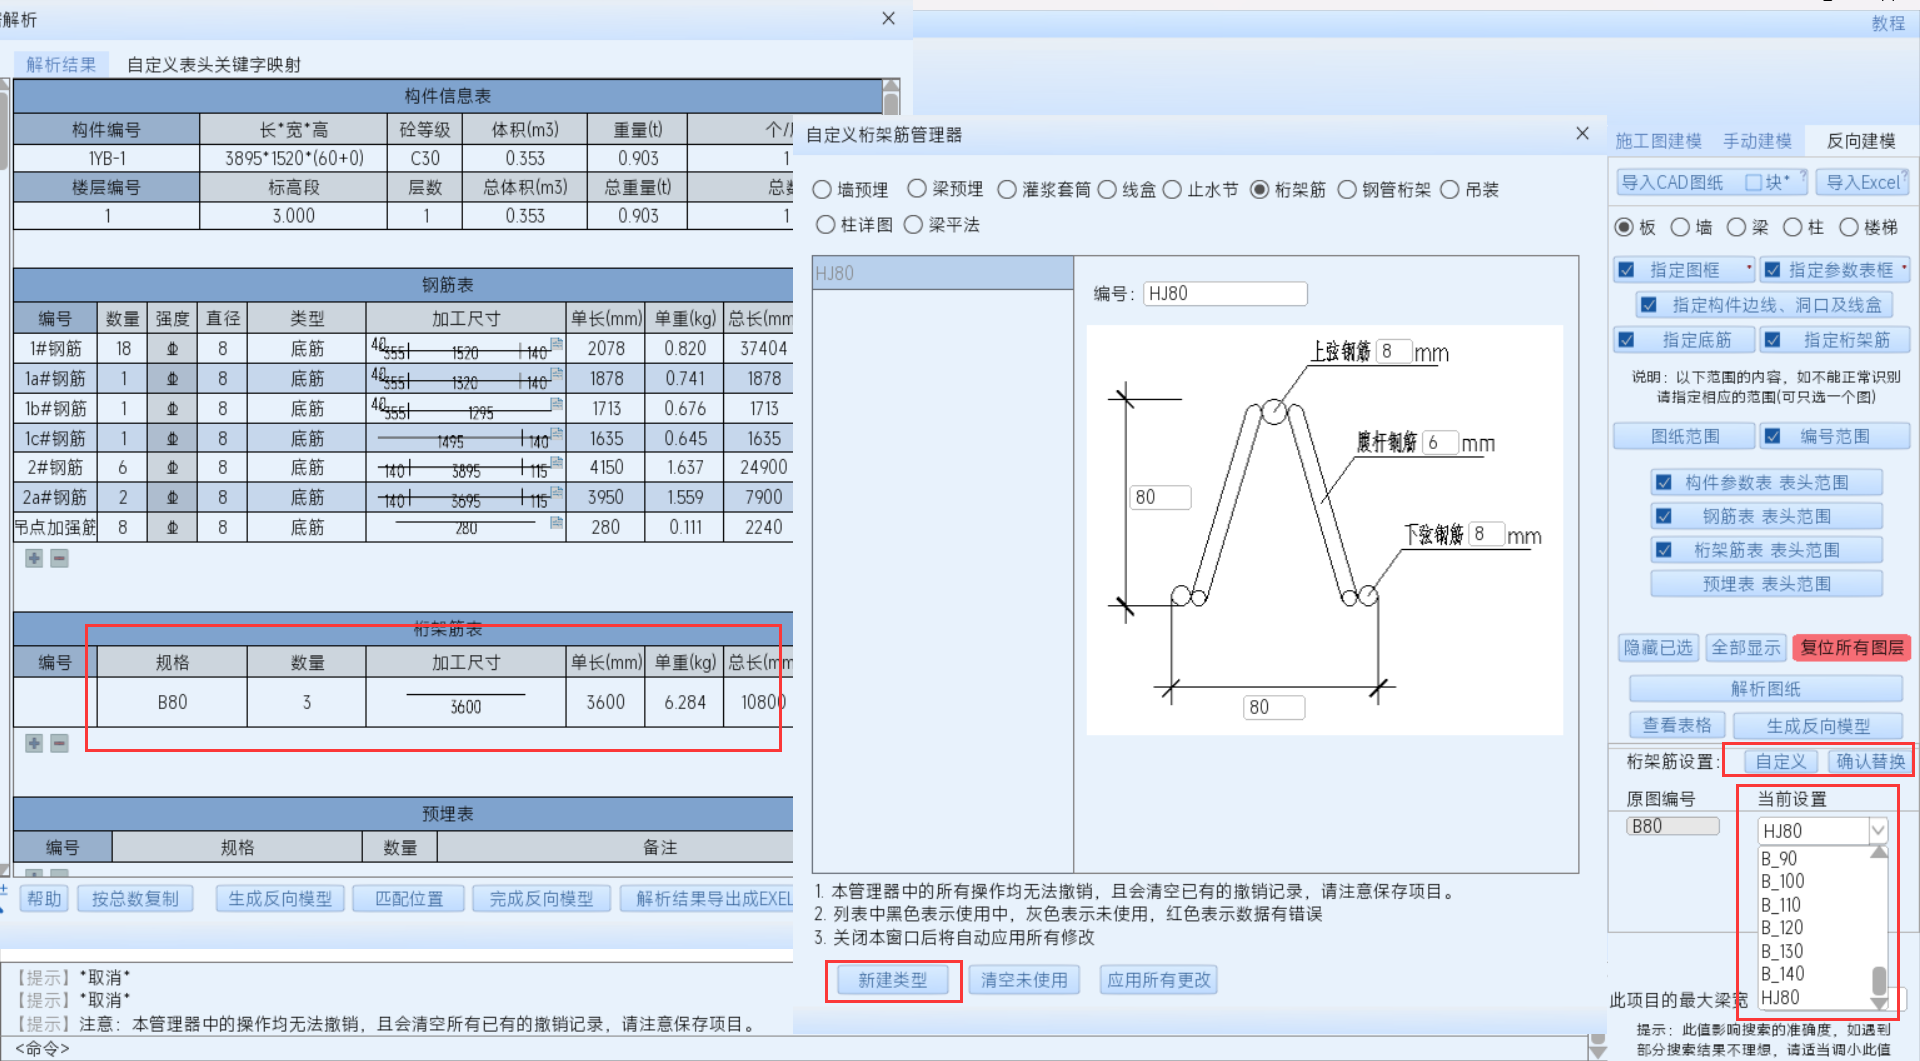This screenshot has height=1061, width=1920.
Task: Click the 新建类型 button
Action: (893, 980)
